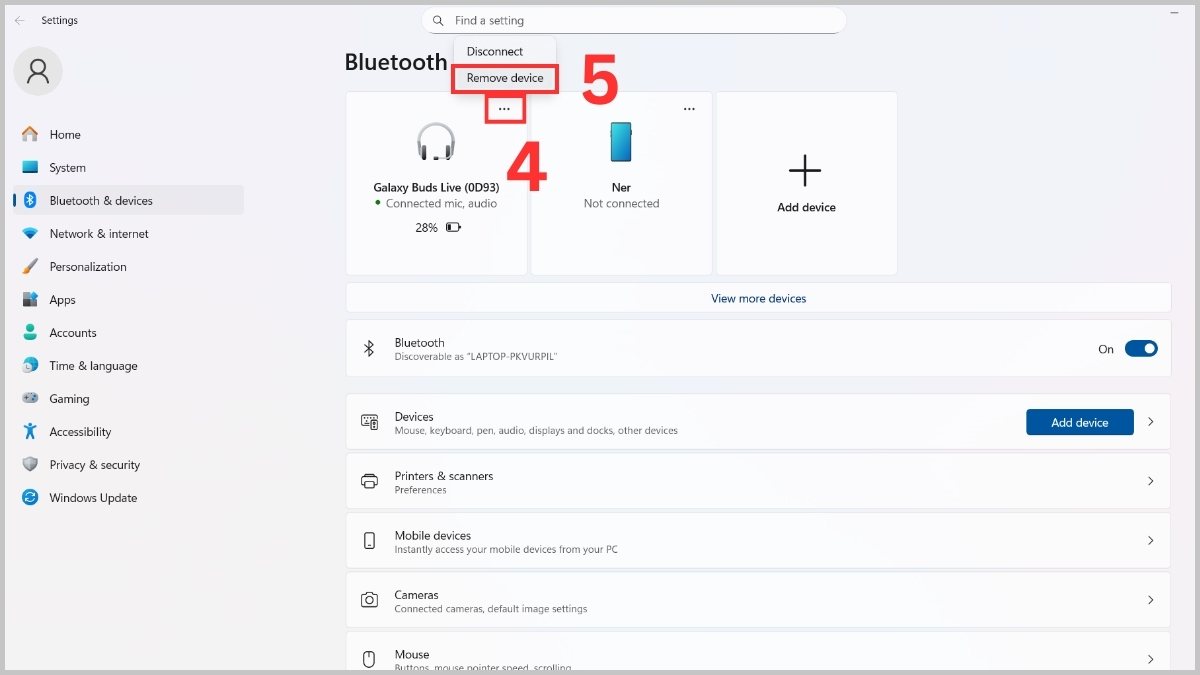Open the Network & internet section
The height and width of the screenshot is (675, 1200).
129,233
